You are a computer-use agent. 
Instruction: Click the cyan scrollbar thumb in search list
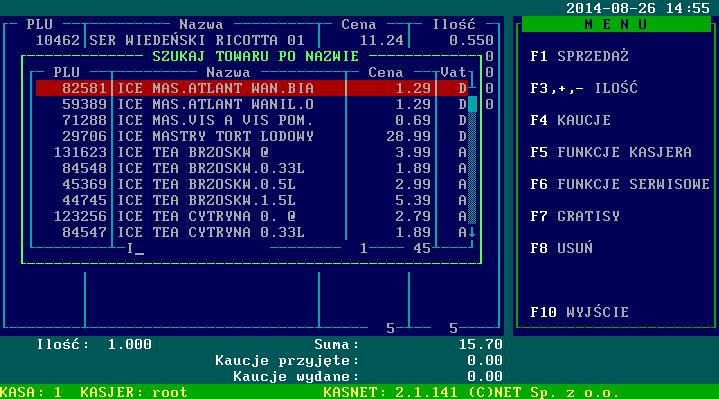point(472,104)
